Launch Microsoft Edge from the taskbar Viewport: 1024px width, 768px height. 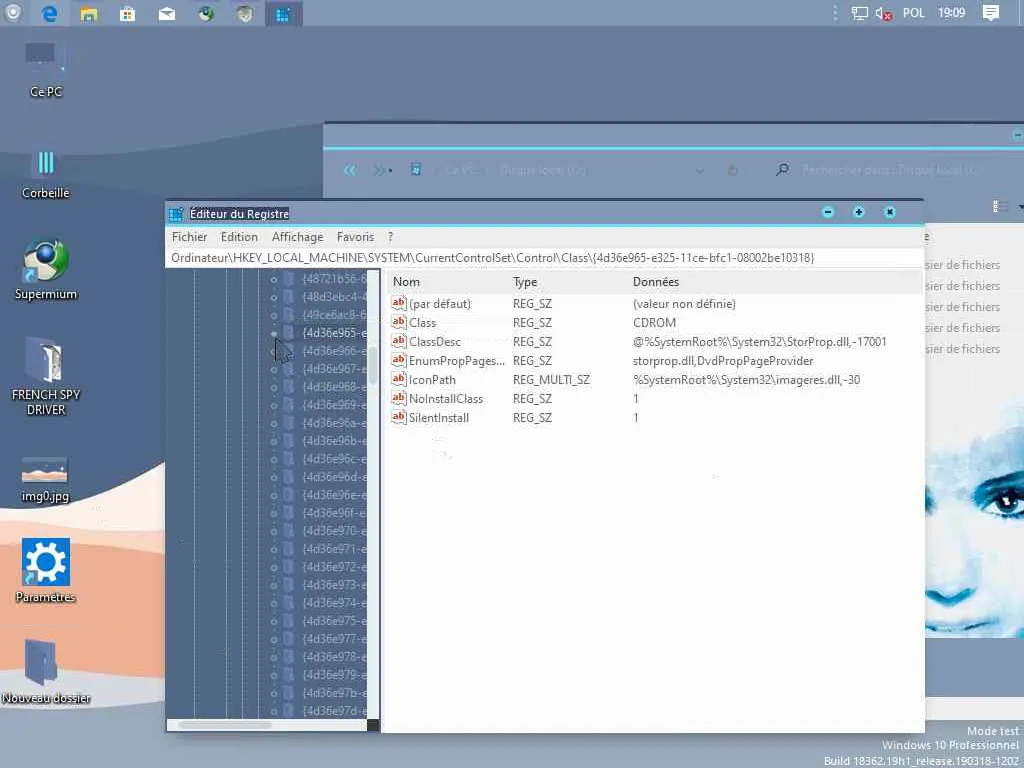coord(50,13)
